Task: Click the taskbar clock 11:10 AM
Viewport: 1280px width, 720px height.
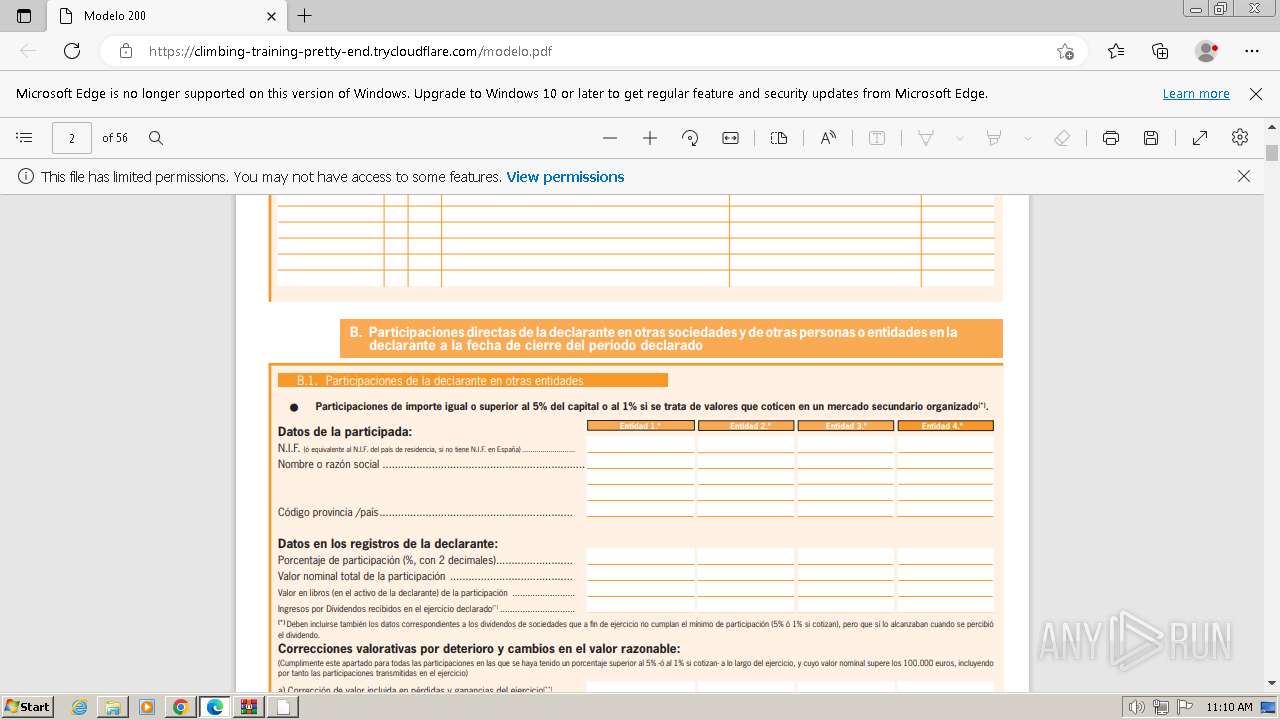Action: [x=1229, y=707]
